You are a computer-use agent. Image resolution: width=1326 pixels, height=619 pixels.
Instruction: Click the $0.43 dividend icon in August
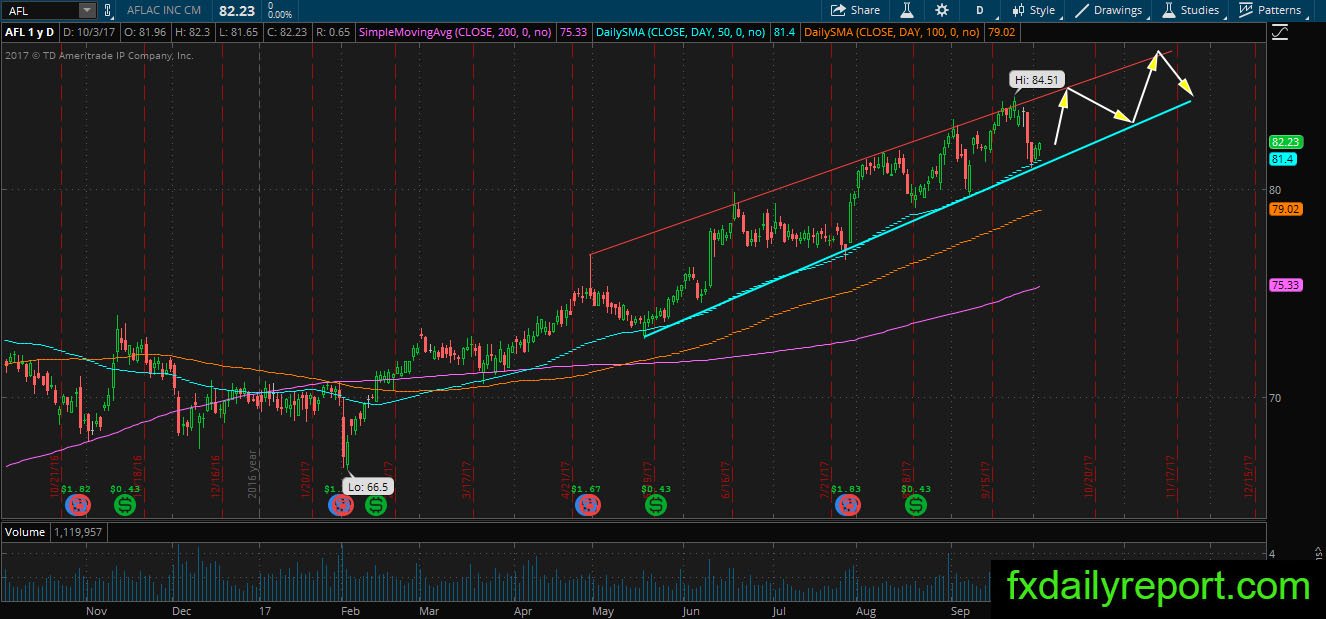click(x=916, y=506)
